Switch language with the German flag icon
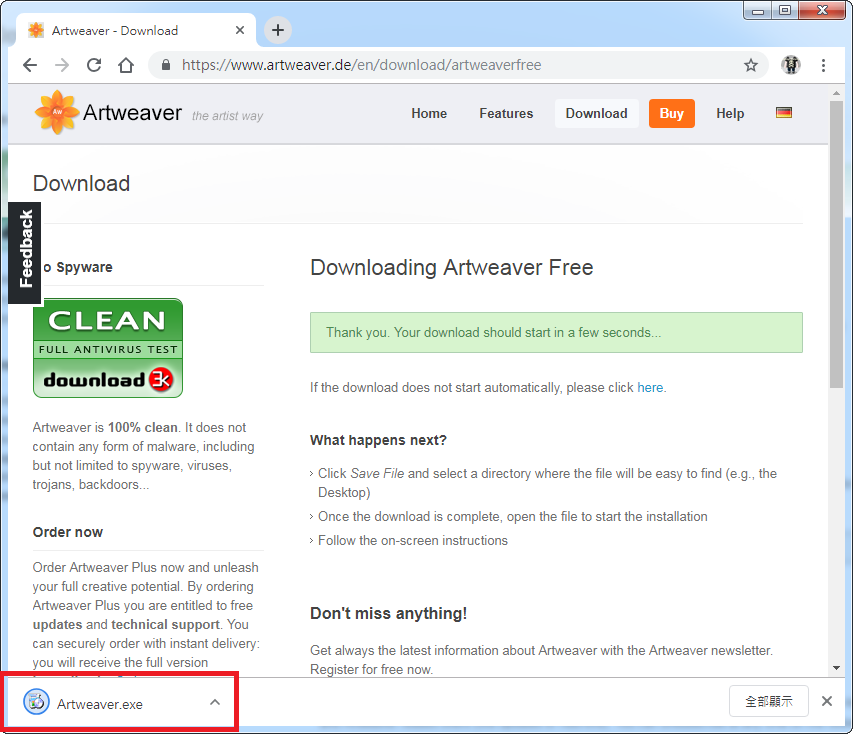Viewport: 853px width, 734px height. click(783, 113)
